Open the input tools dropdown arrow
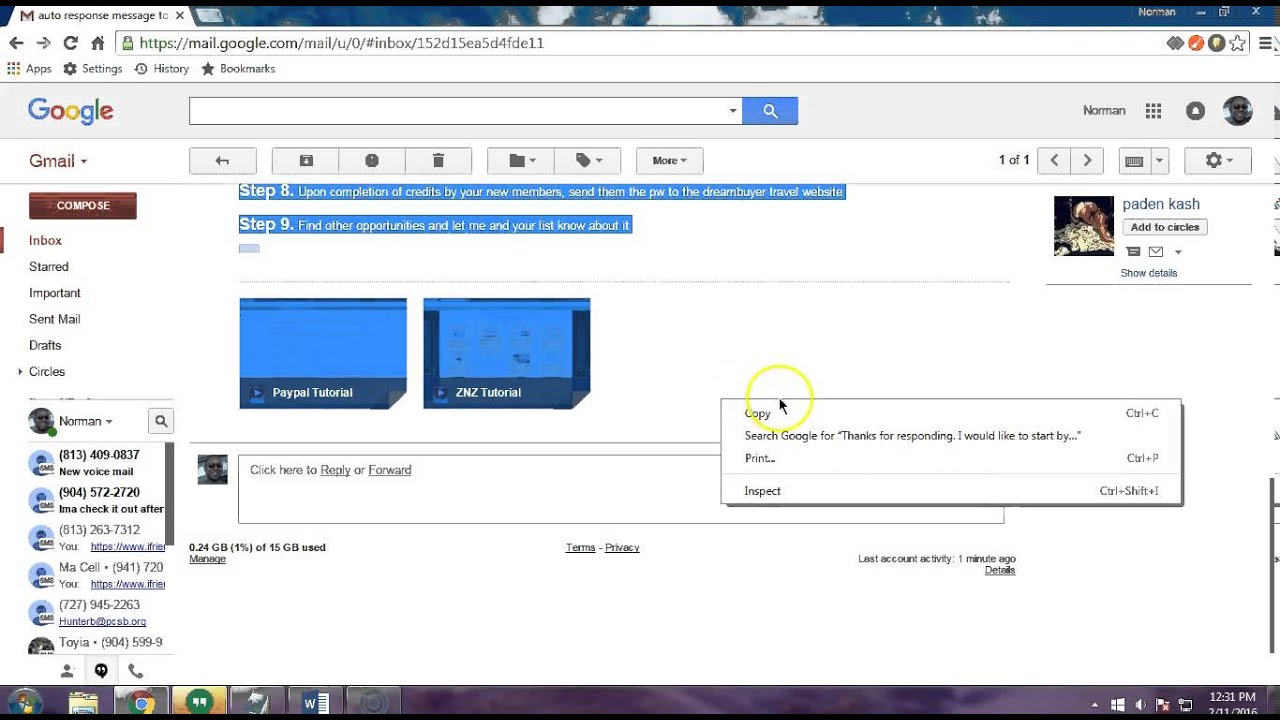 [x=1159, y=161]
